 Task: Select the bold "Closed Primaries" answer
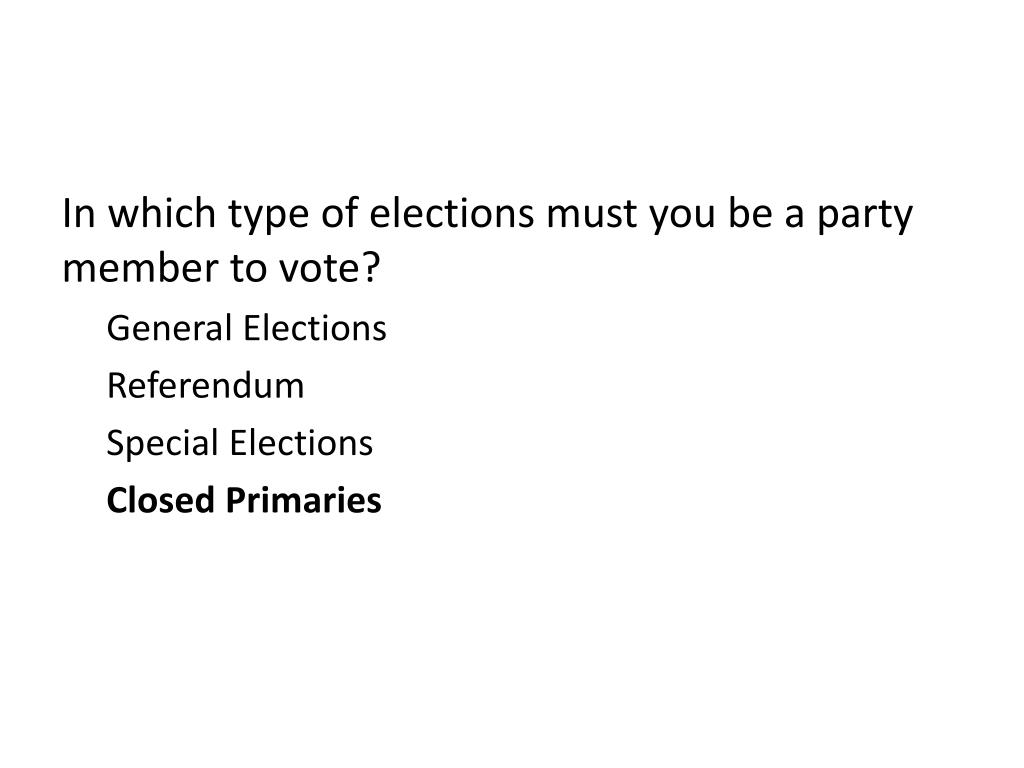coord(244,500)
